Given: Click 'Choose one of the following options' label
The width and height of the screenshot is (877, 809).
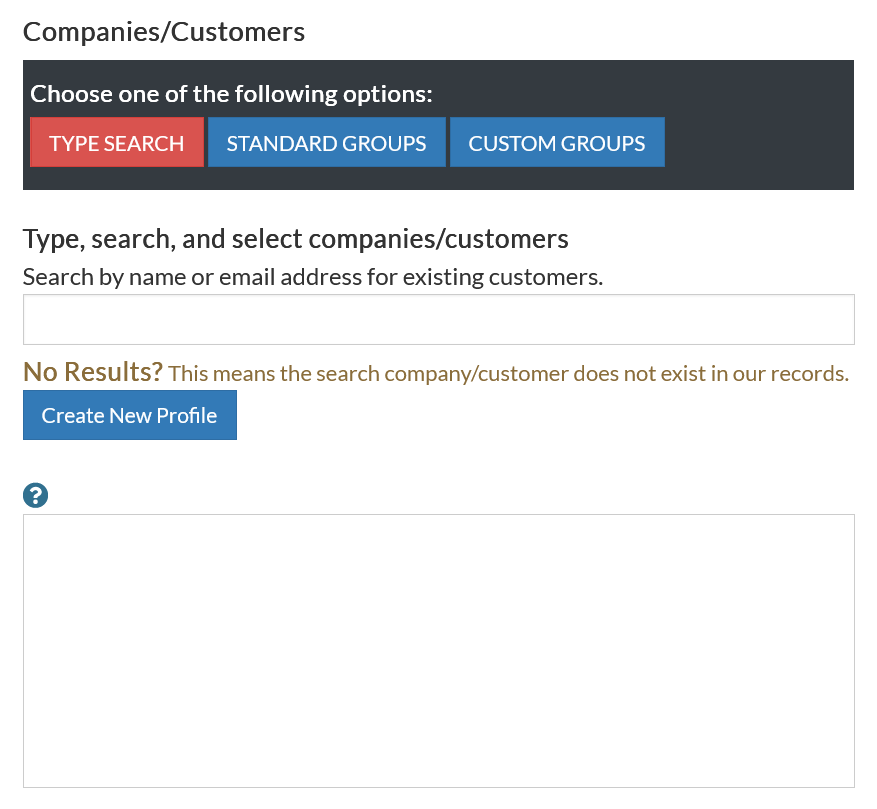Looking at the screenshot, I should point(231,94).
